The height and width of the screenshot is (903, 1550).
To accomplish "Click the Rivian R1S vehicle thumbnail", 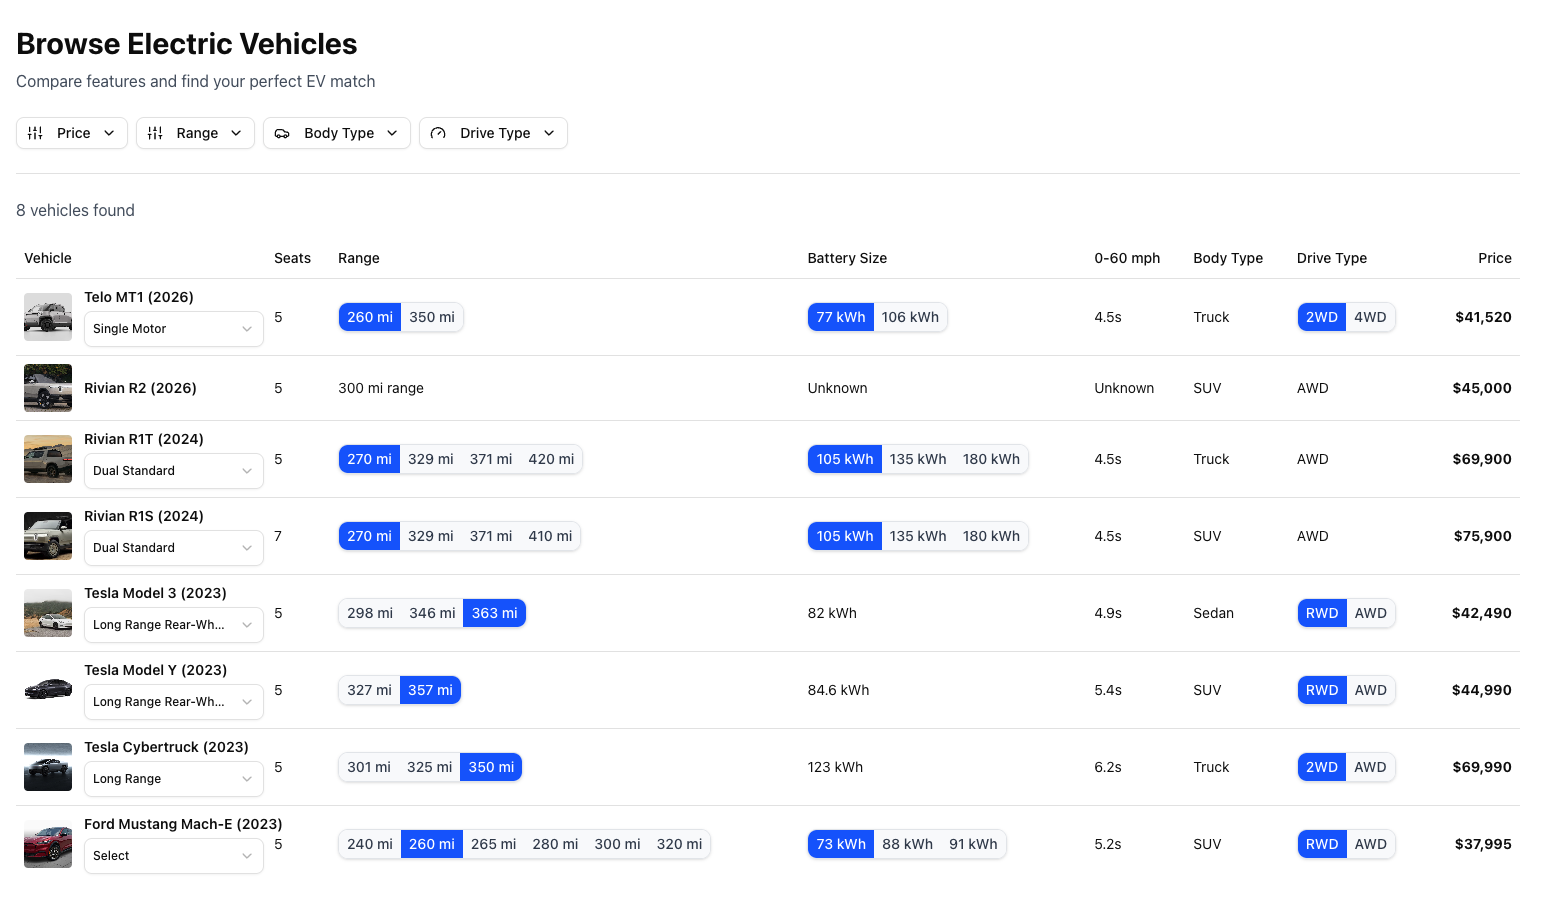I will click(x=48, y=536).
